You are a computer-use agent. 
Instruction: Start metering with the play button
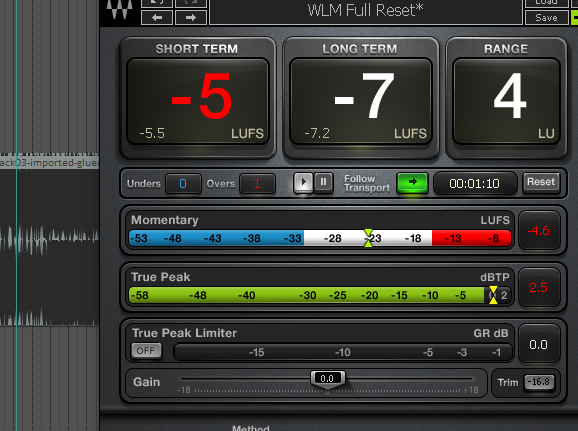pyautogui.click(x=303, y=182)
